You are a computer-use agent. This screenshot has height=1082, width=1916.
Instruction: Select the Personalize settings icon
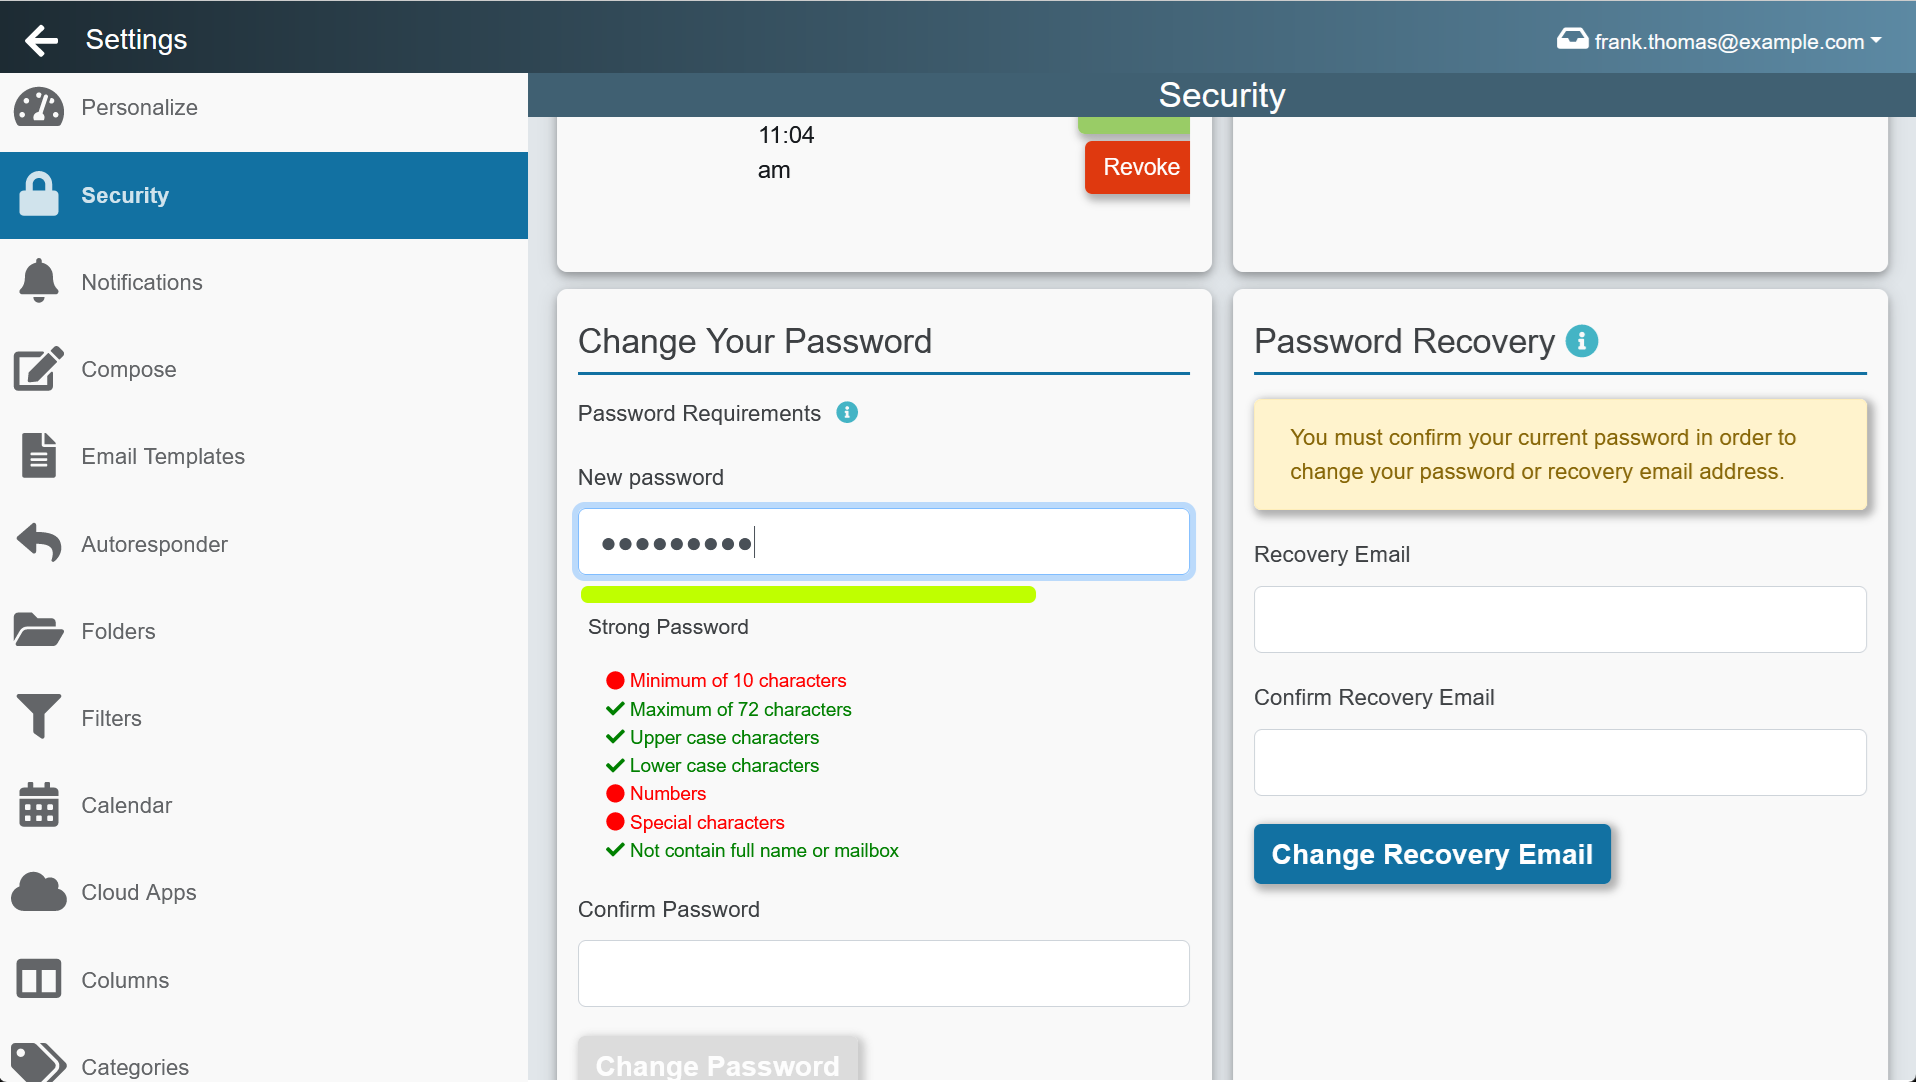[x=38, y=107]
